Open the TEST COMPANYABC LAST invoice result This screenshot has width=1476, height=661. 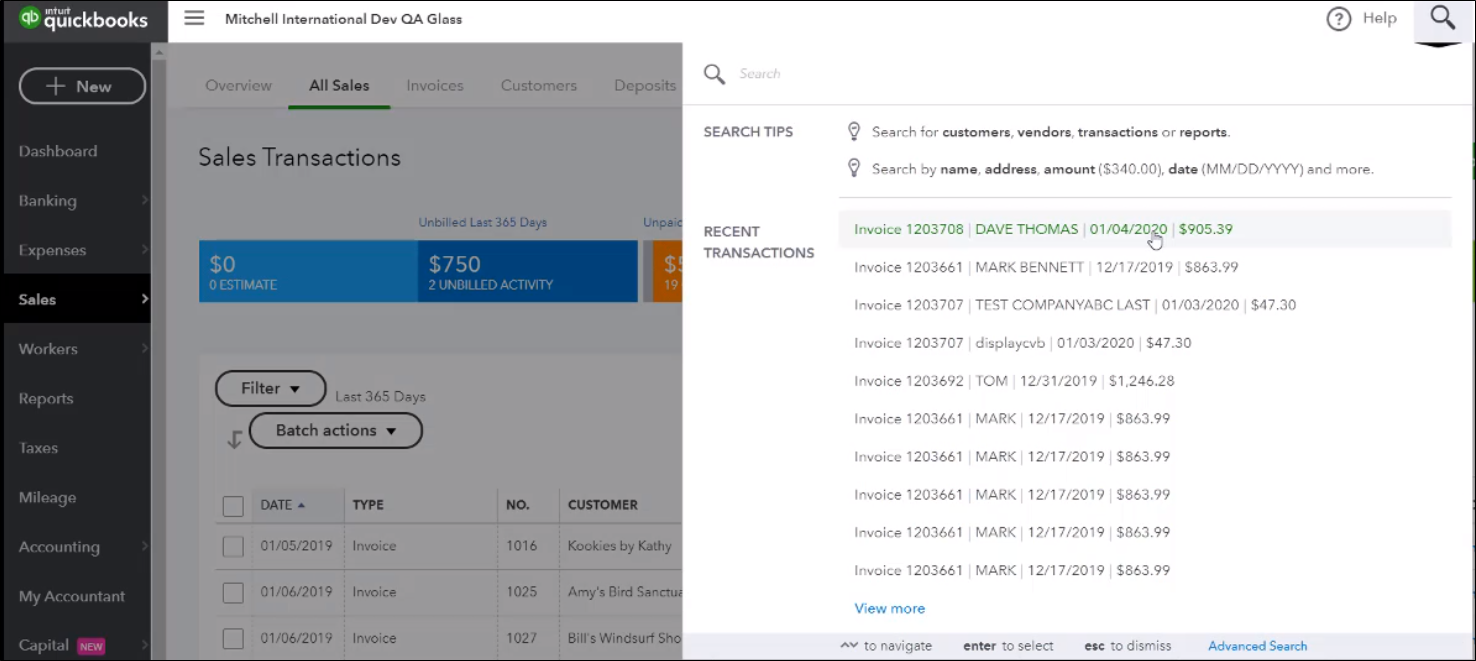tap(1144, 305)
